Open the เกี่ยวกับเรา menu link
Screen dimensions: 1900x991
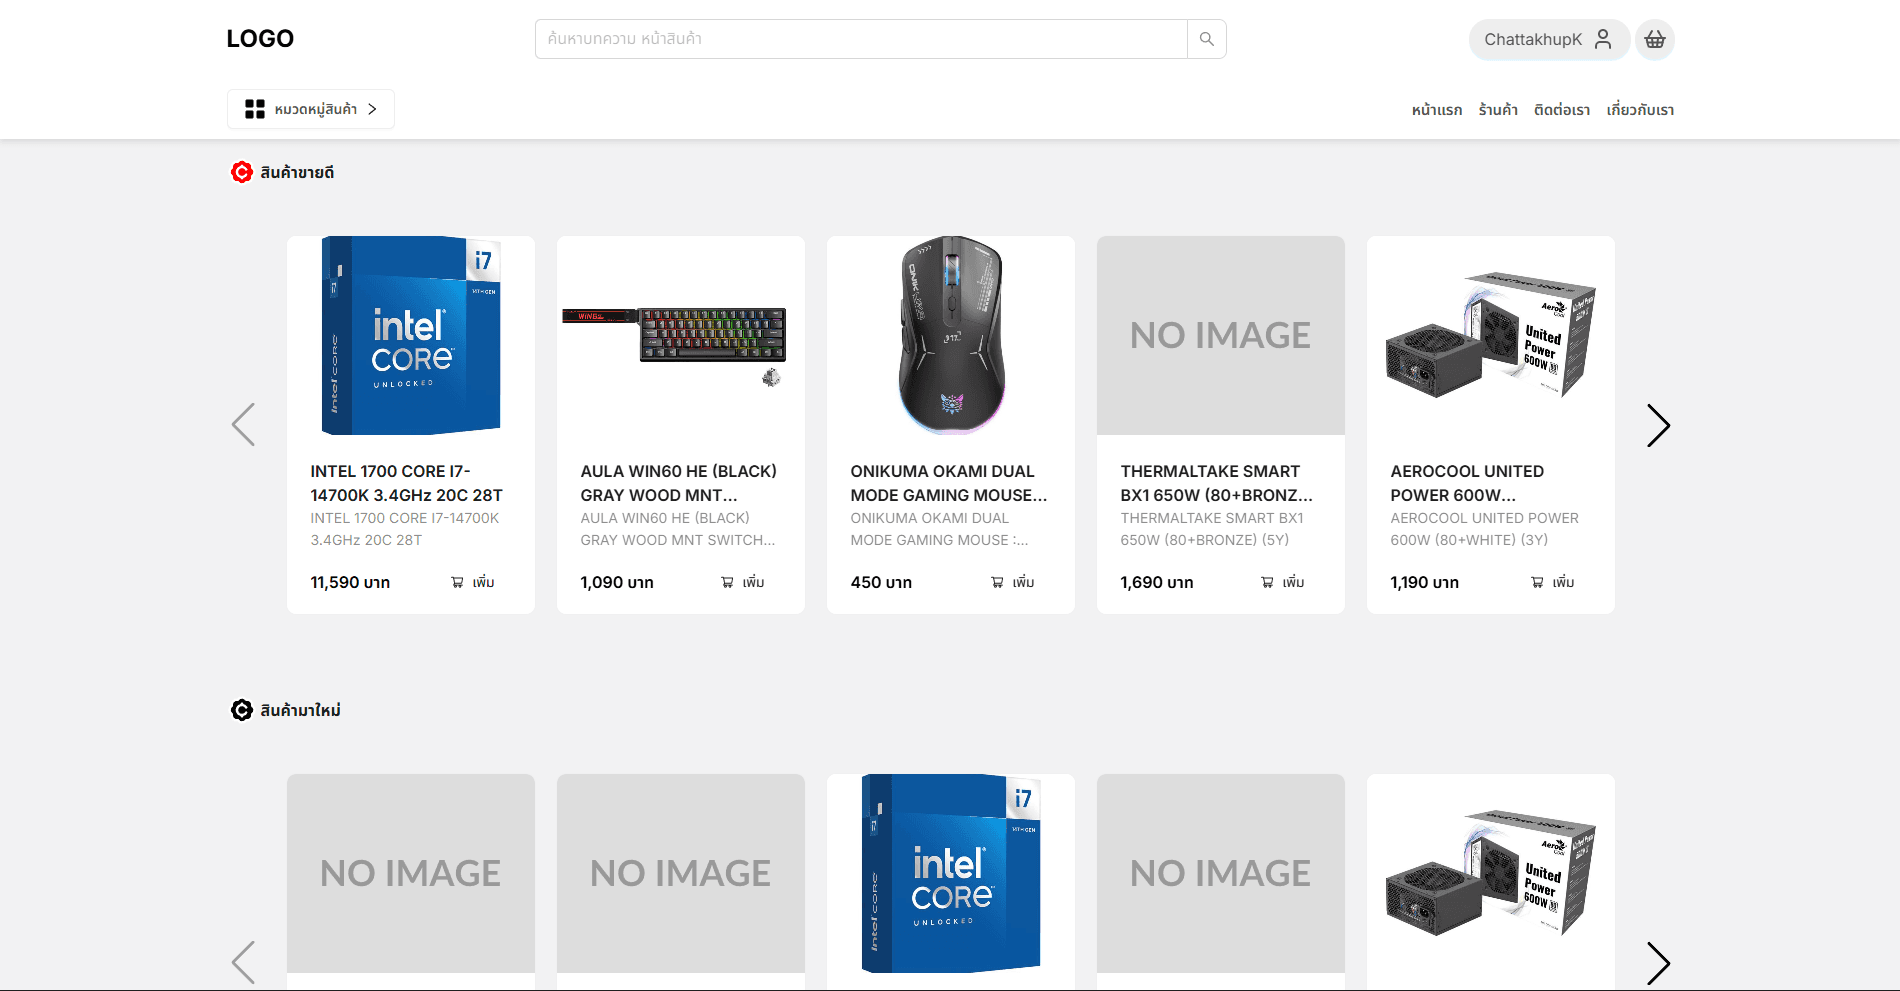pyautogui.click(x=1640, y=110)
